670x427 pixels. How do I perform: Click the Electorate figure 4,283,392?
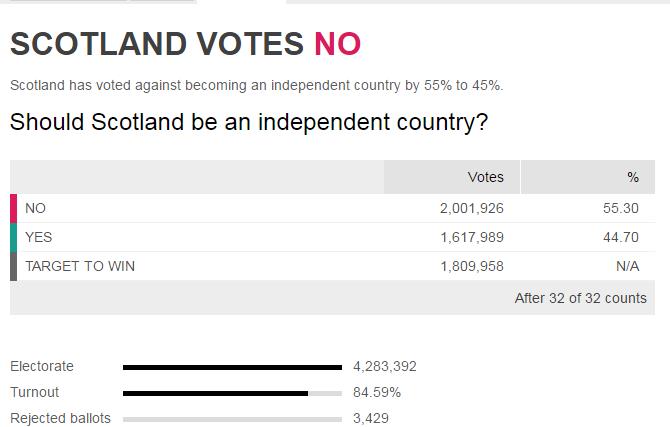point(385,367)
